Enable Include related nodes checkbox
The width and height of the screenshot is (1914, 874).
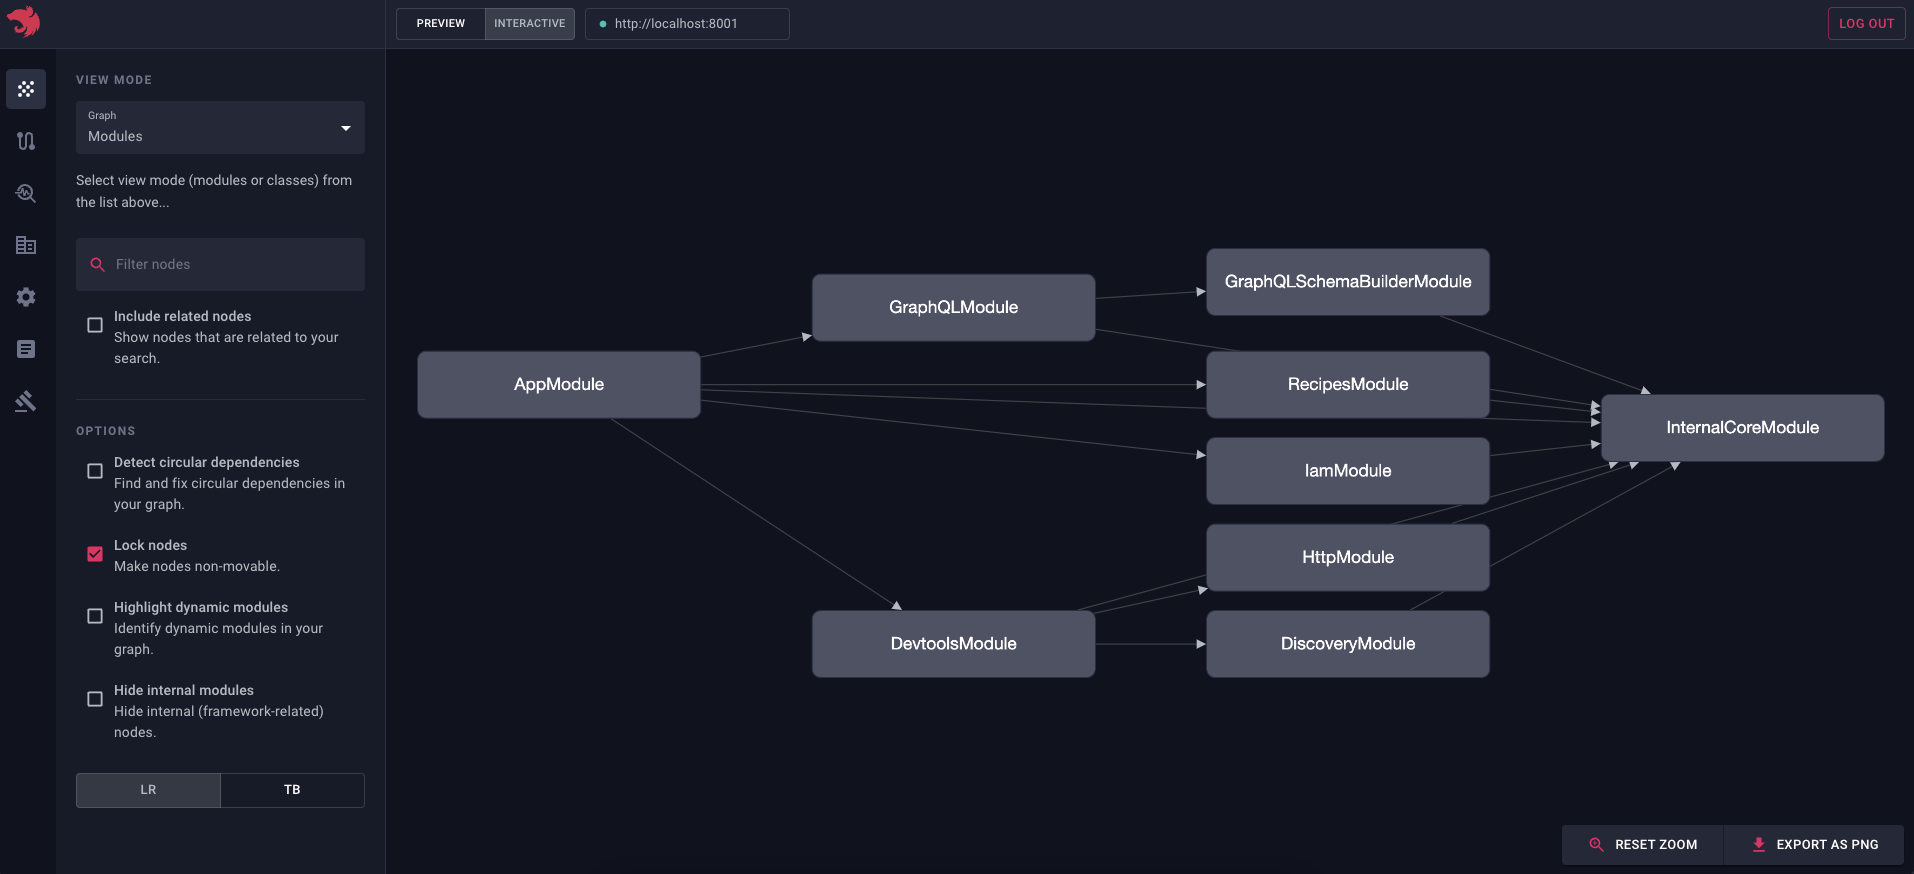tap(95, 325)
